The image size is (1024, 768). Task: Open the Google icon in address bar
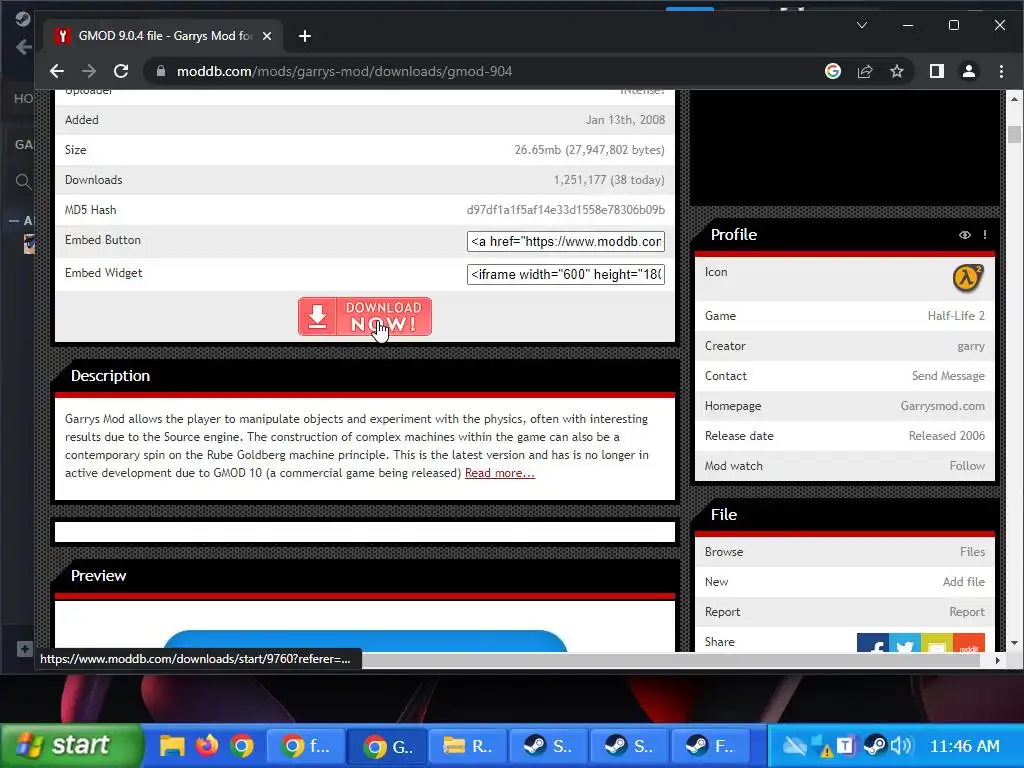point(833,71)
